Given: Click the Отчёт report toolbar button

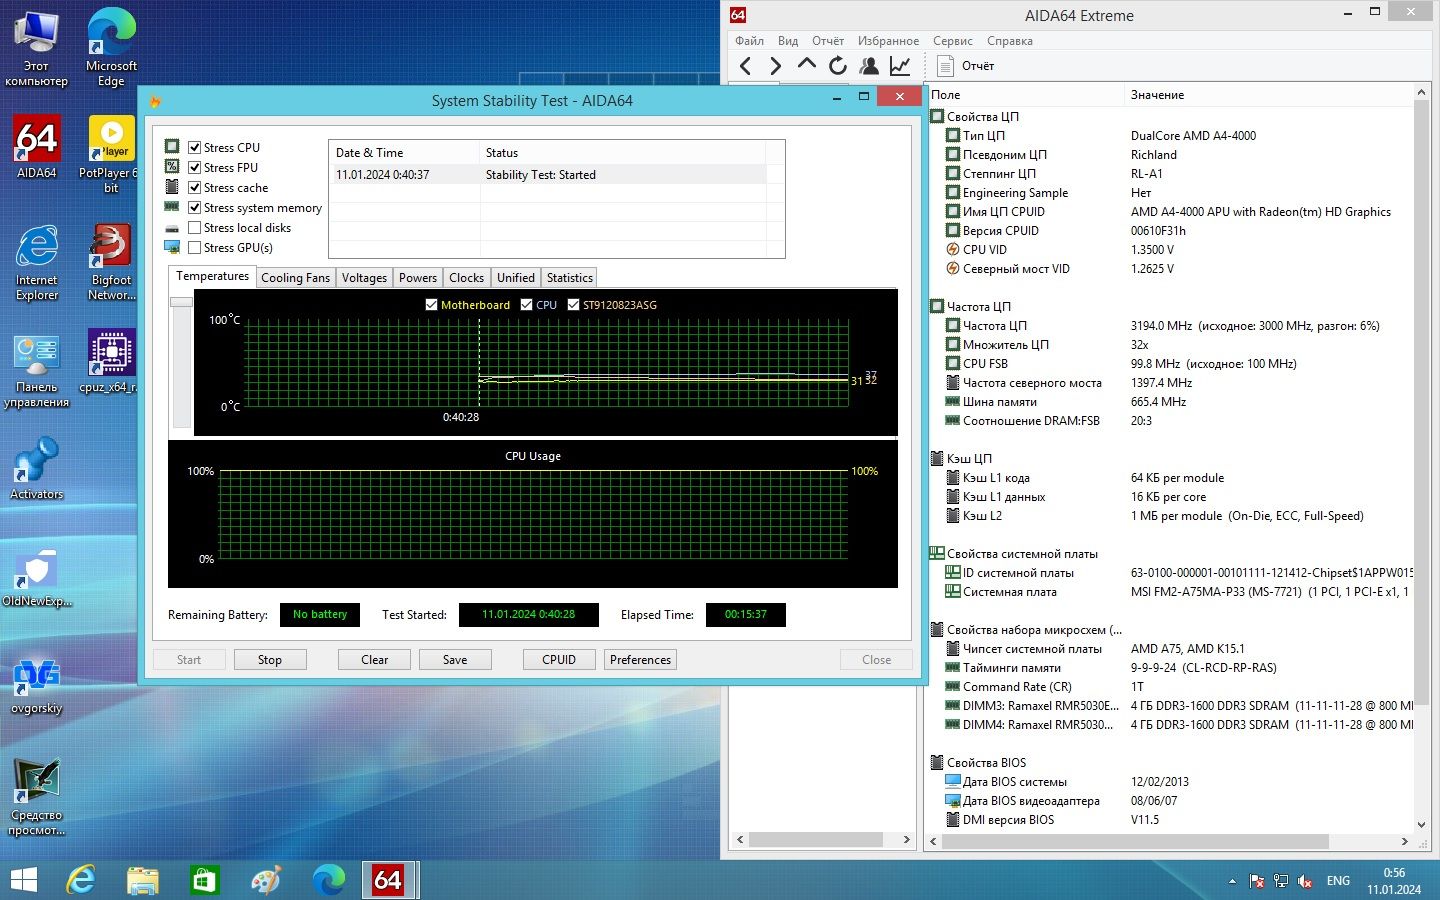Looking at the screenshot, I should [966, 66].
